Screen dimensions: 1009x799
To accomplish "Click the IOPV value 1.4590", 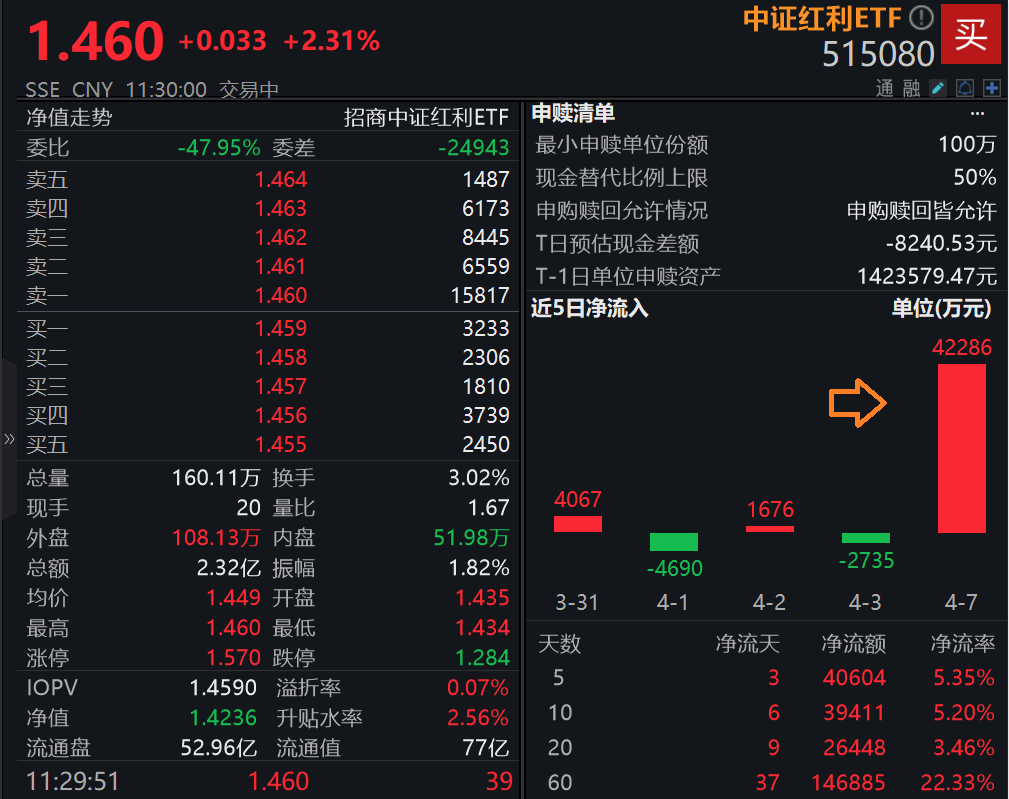I will [223, 688].
